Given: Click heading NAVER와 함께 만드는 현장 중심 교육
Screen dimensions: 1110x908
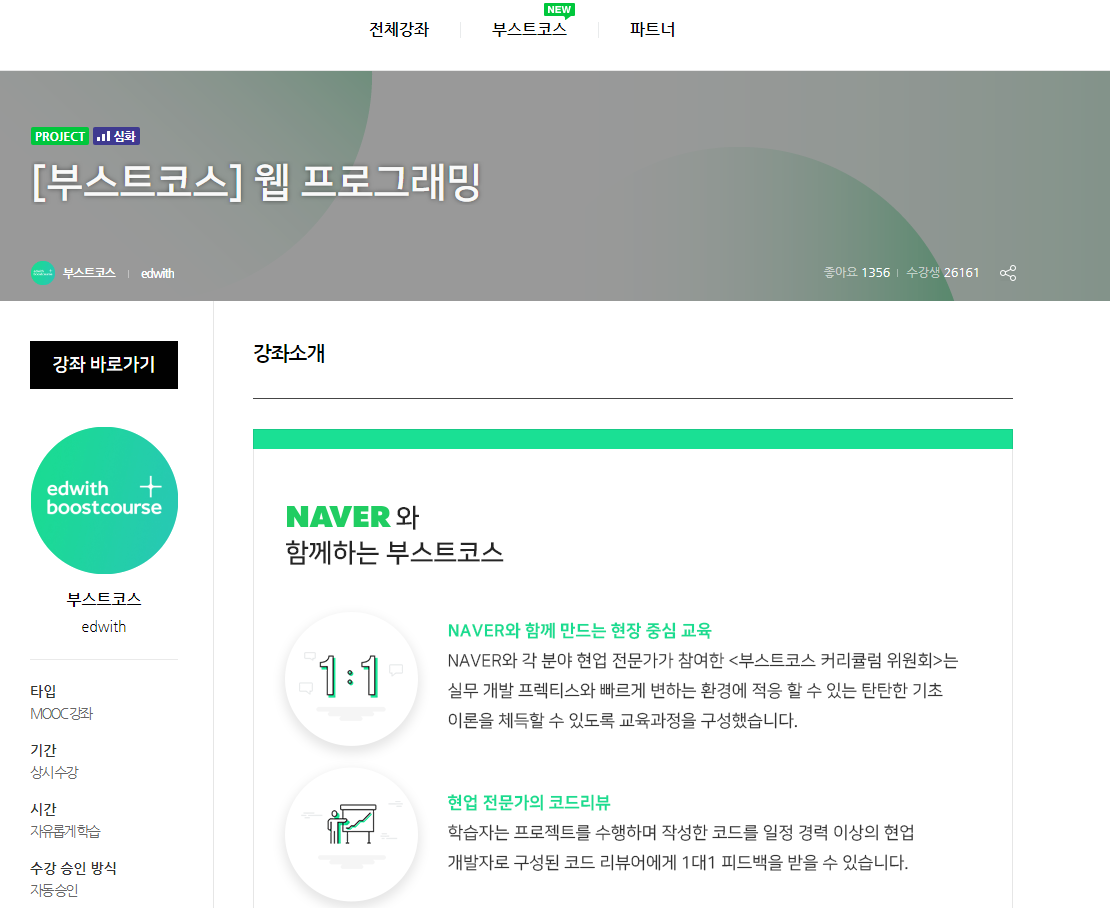Looking at the screenshot, I should (x=579, y=631).
